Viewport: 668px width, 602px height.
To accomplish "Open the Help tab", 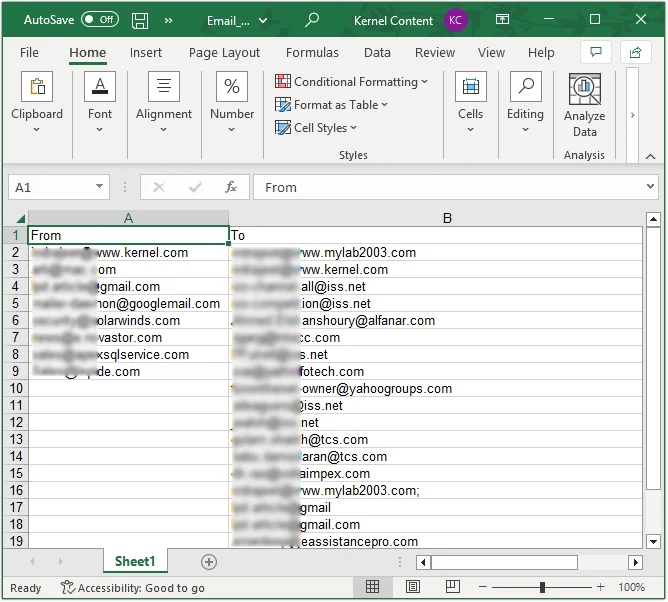I will click(541, 52).
